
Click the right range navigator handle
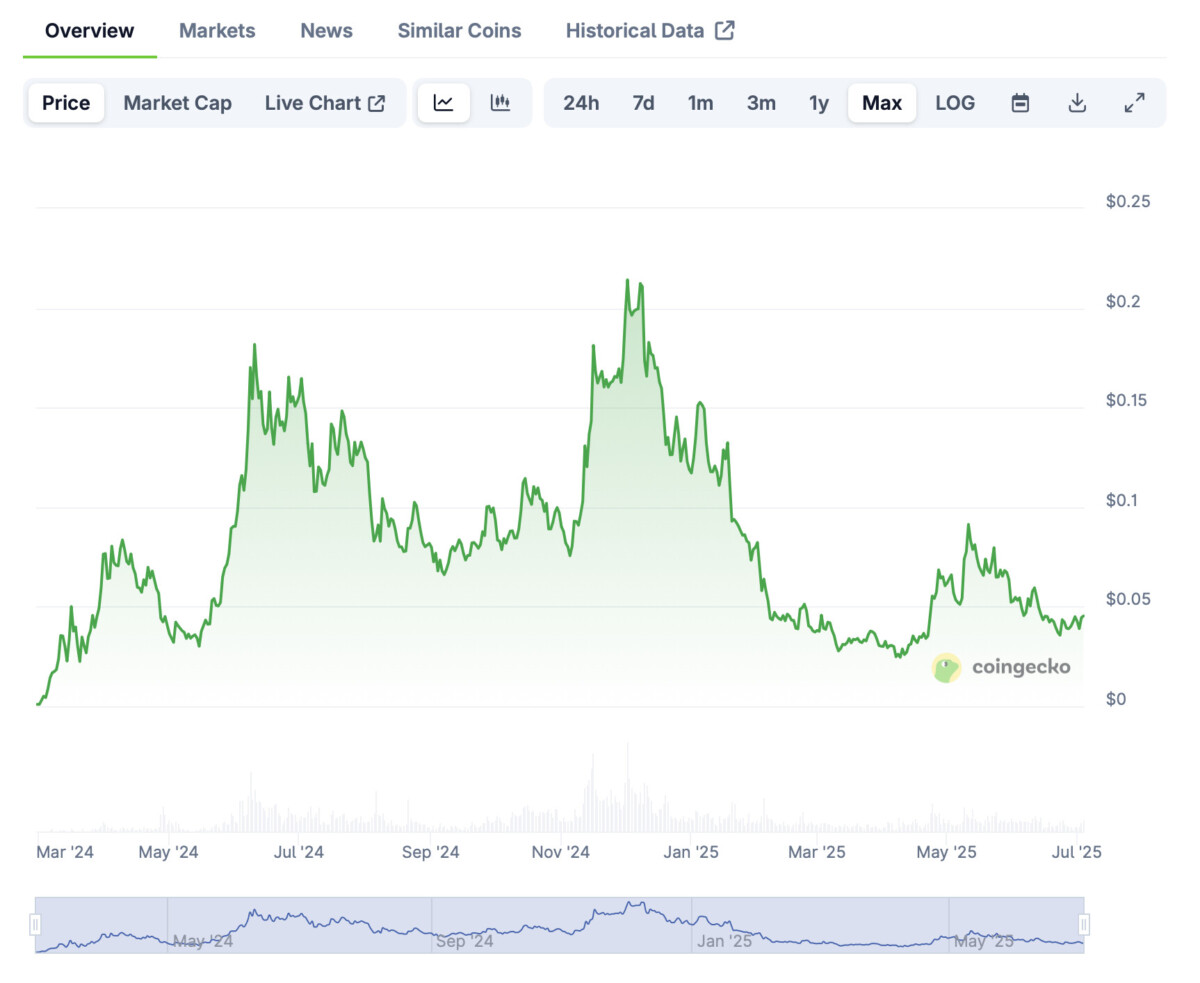click(1084, 925)
